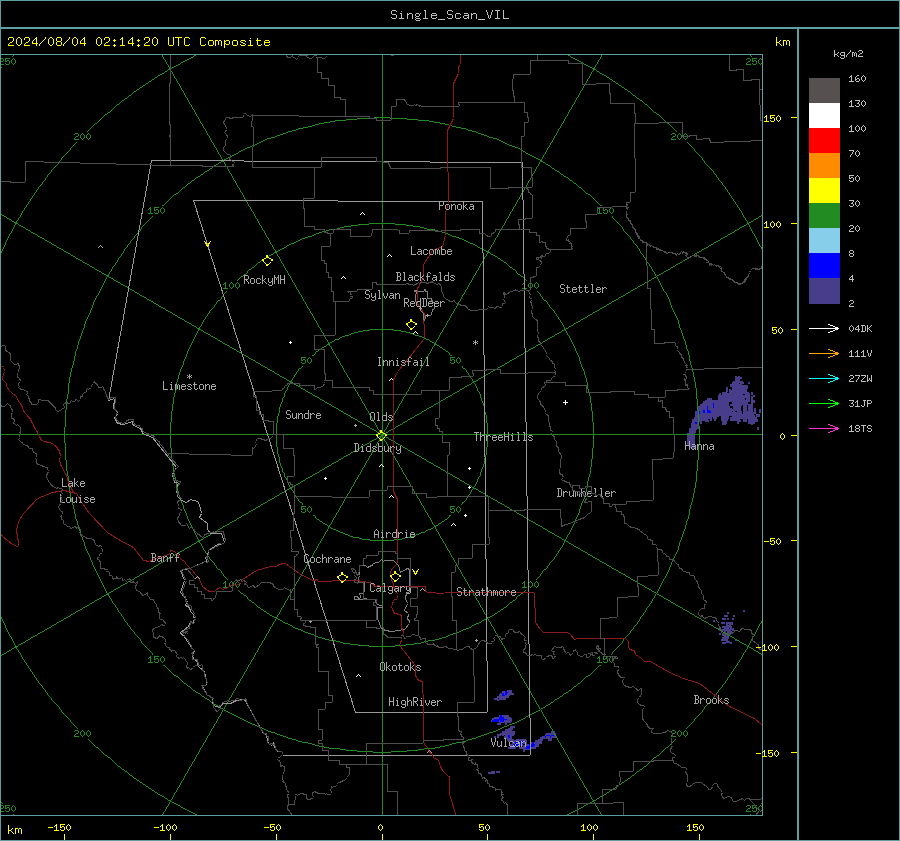This screenshot has width=900, height=841.
Task: Click the magenta 18TS arrow icon
Action: click(824, 428)
